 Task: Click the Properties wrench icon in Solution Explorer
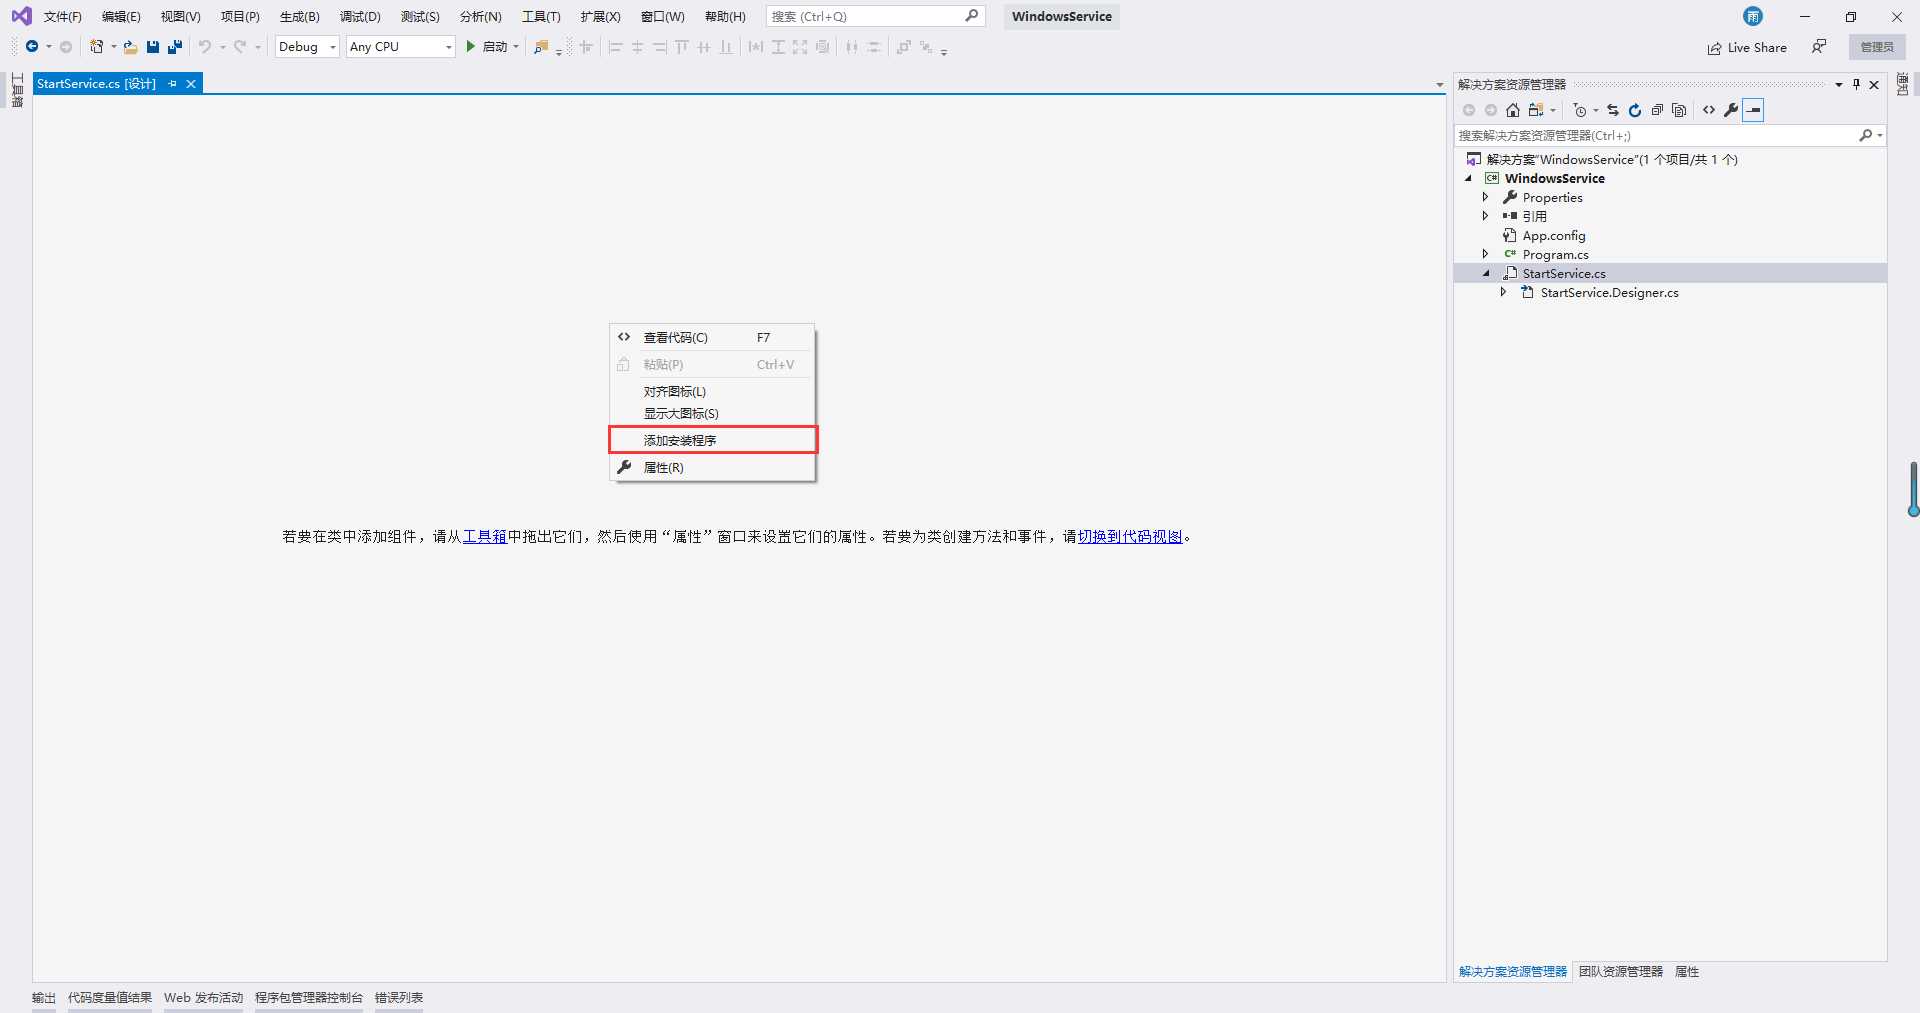[x=1731, y=110]
